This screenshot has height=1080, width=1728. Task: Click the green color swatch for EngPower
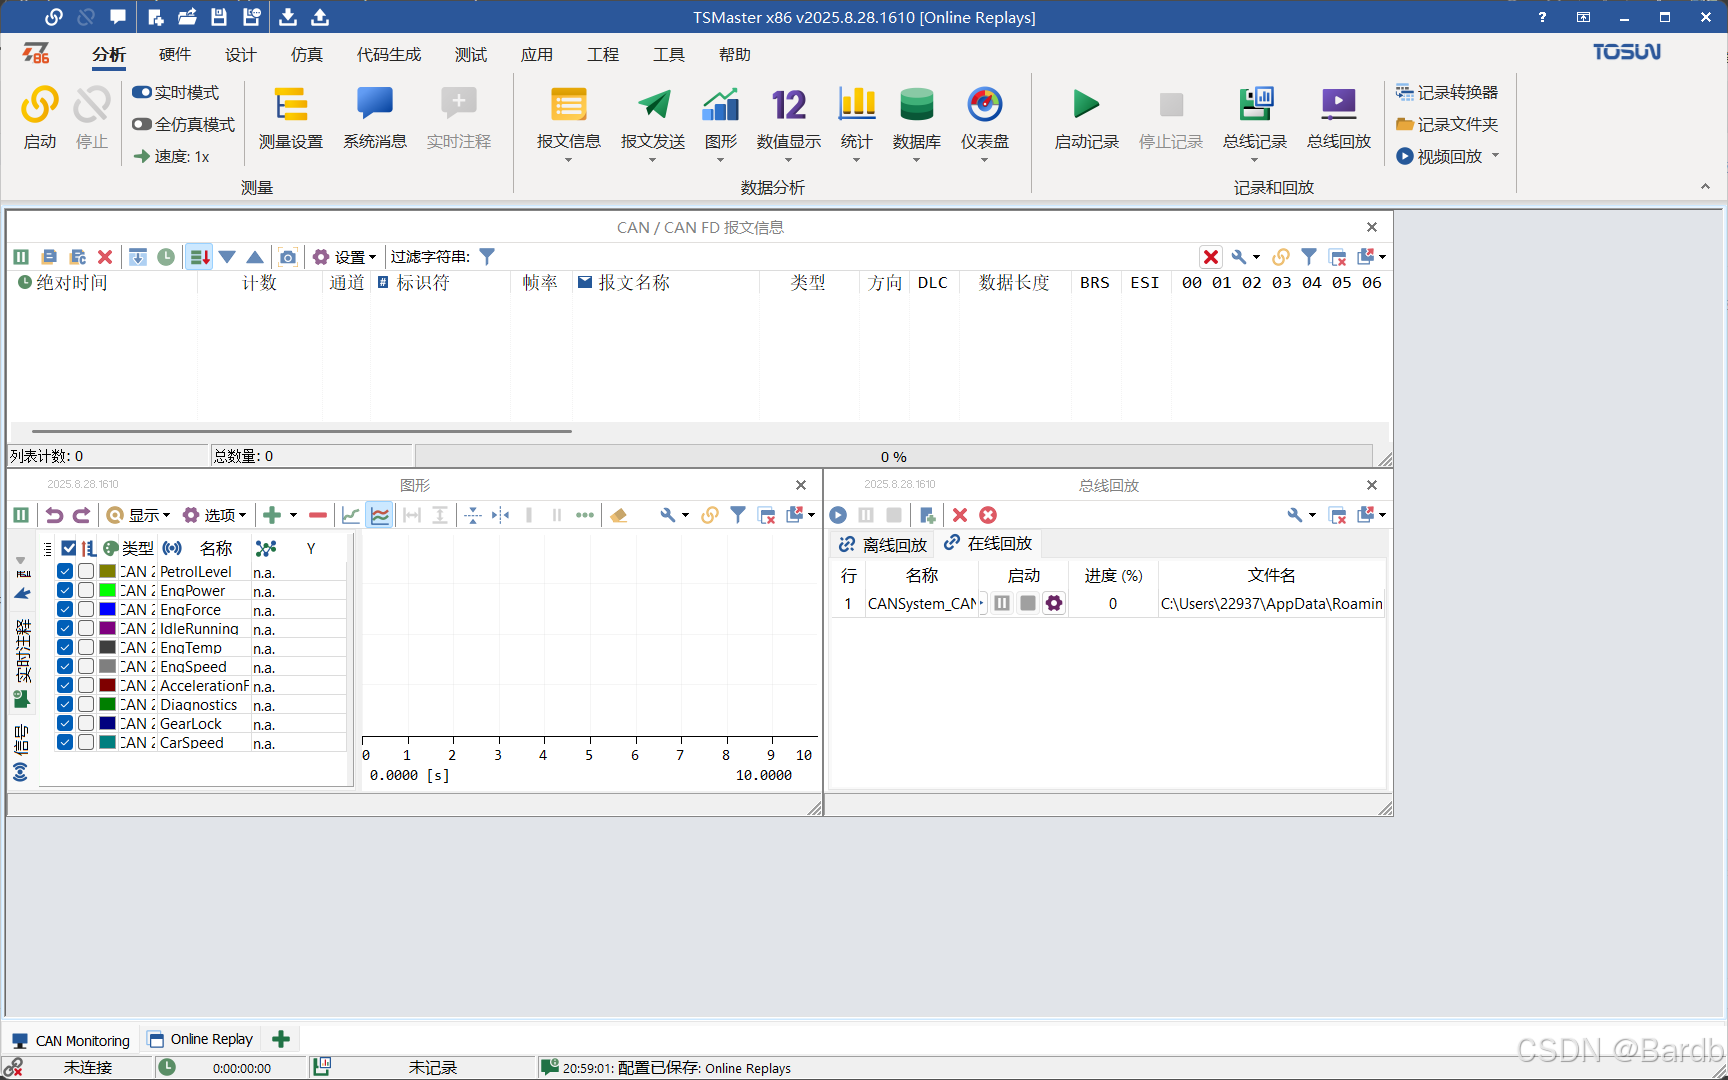click(x=107, y=590)
